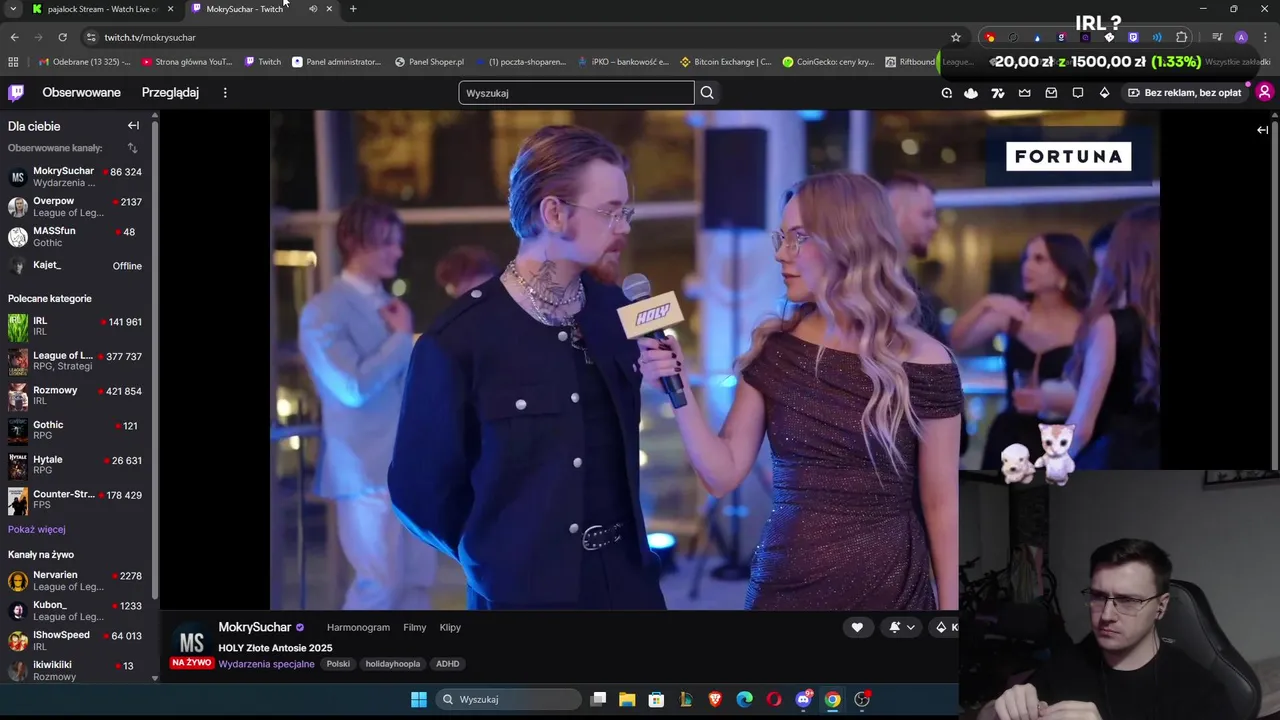Open a new Chrome tab

353,9
